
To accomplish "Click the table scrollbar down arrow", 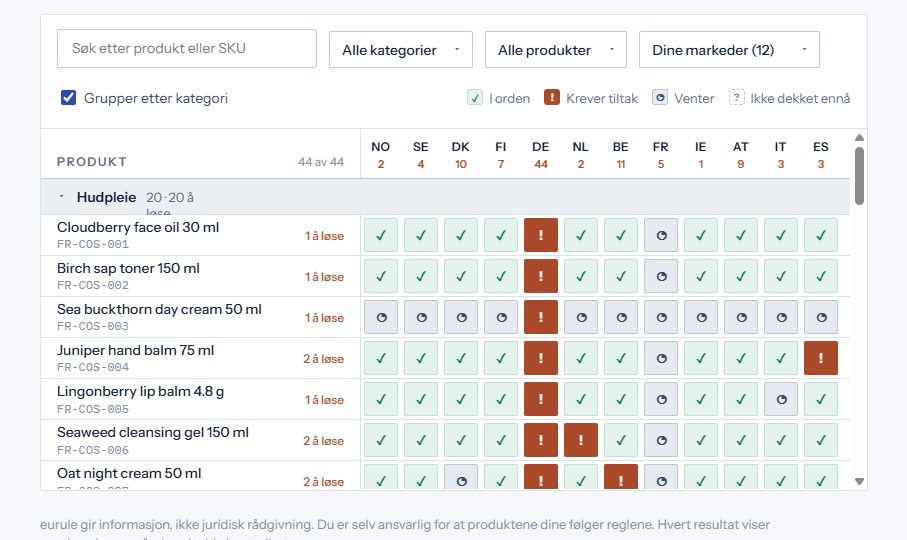I will coord(860,481).
